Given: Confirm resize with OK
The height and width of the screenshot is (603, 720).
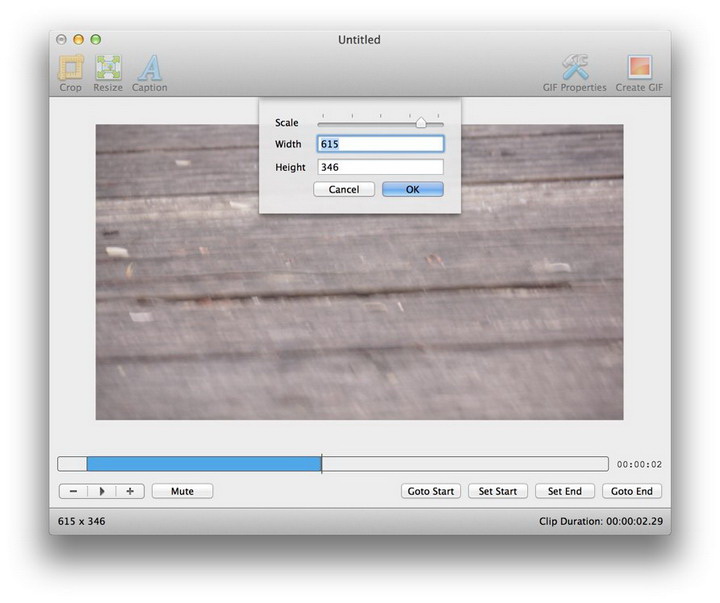Looking at the screenshot, I should click(412, 189).
